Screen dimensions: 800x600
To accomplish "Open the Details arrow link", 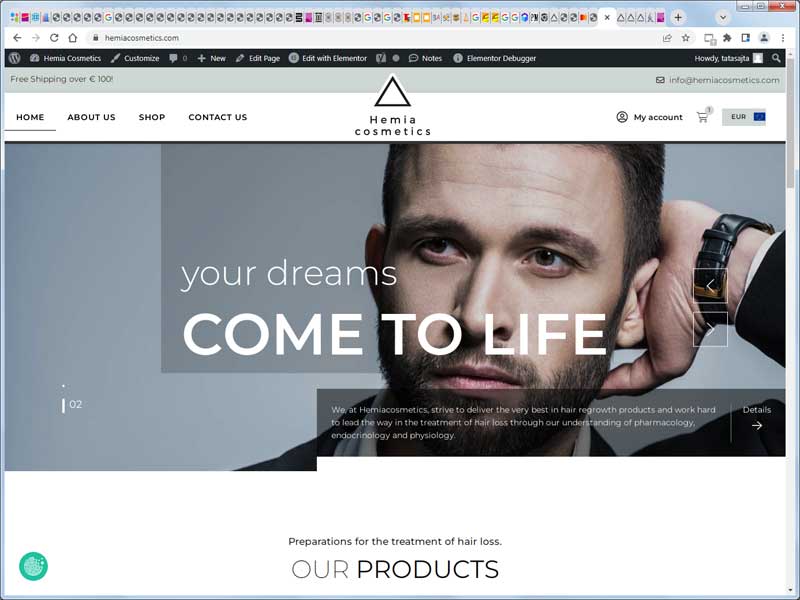I will click(x=757, y=418).
